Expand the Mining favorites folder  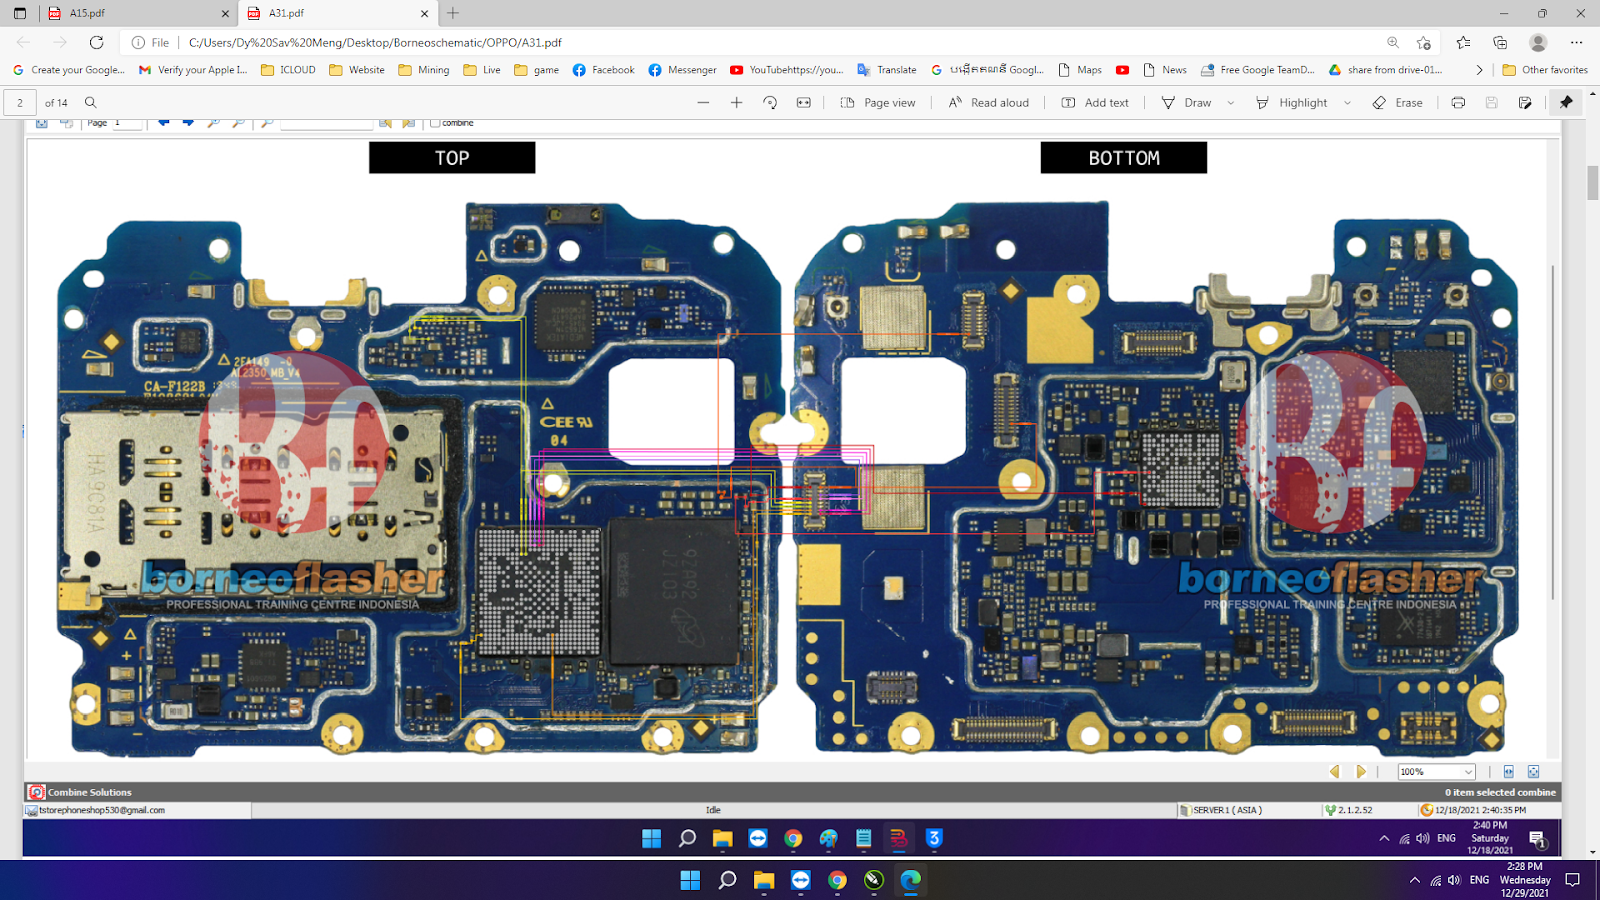(424, 70)
